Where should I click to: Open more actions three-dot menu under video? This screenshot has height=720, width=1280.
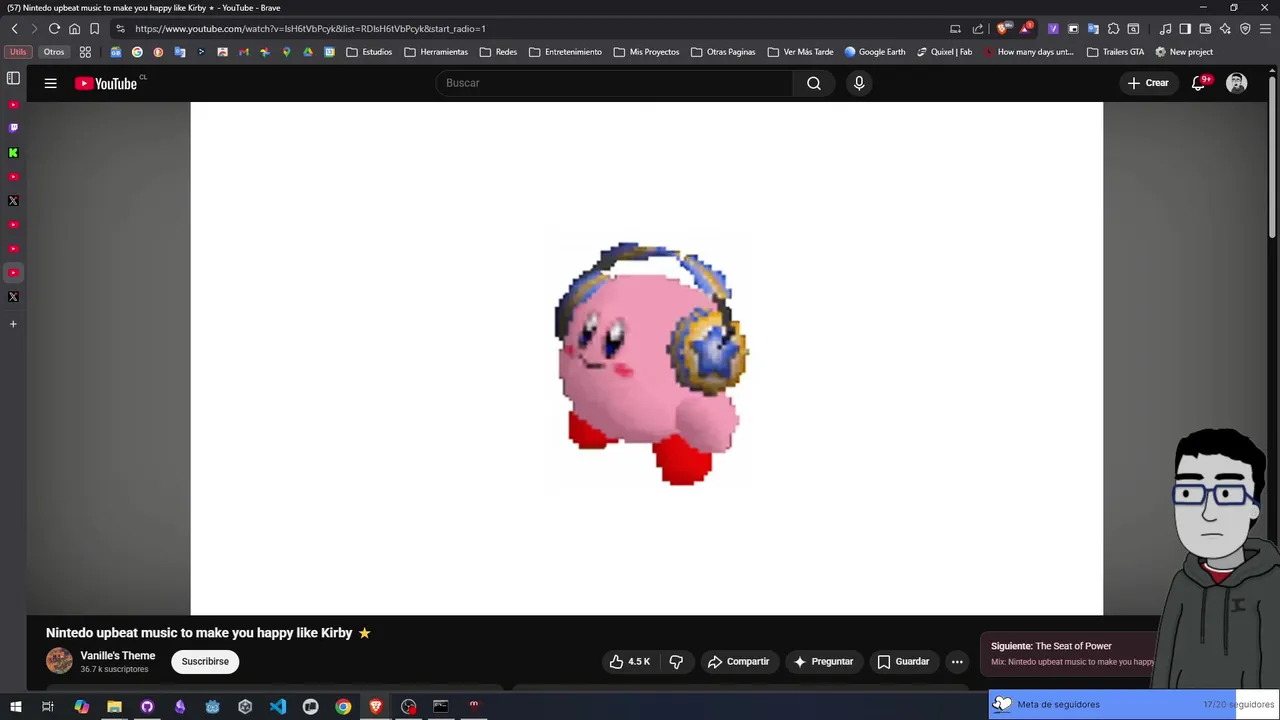pos(957,662)
